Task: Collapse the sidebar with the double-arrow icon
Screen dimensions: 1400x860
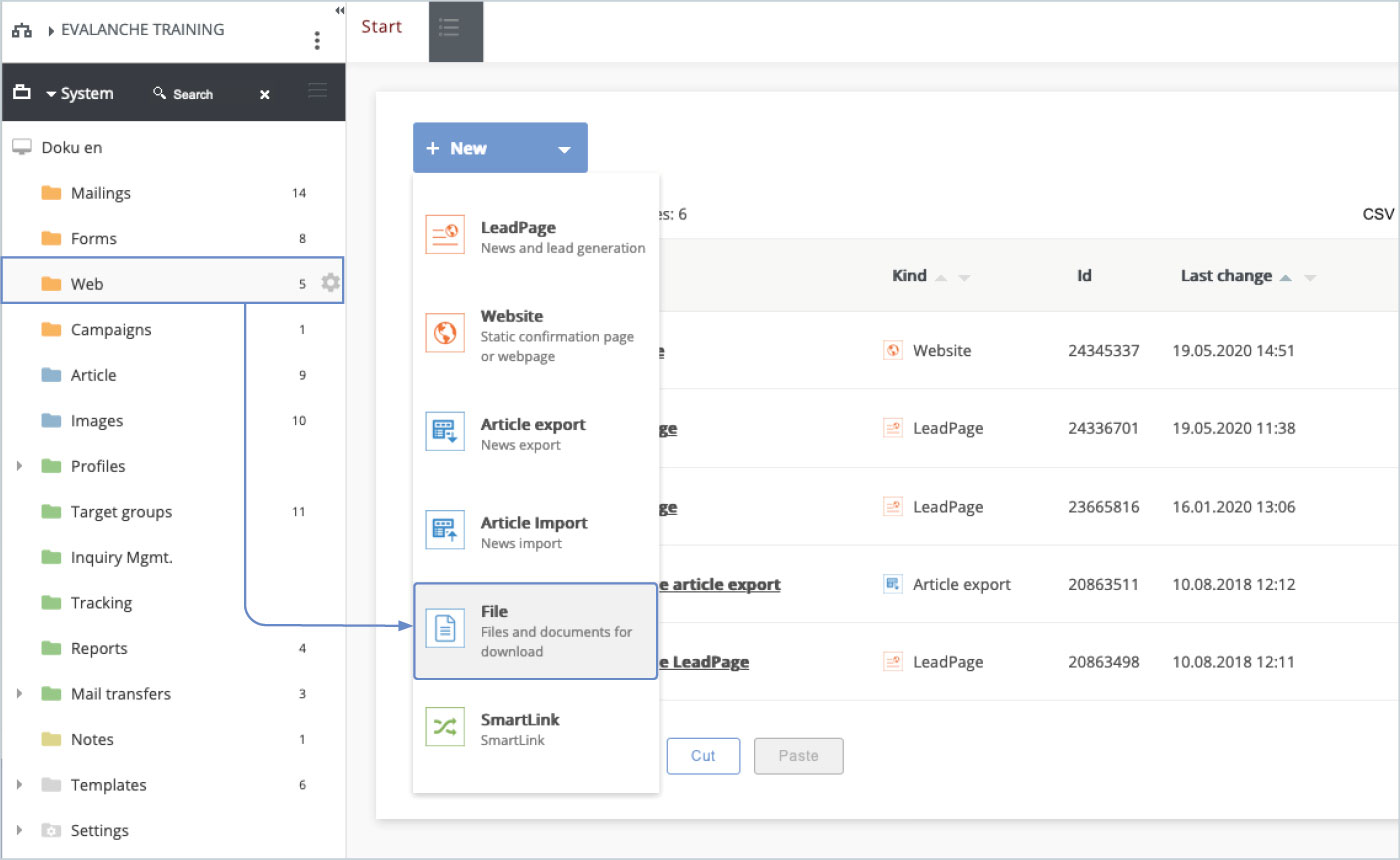Action: pyautogui.click(x=339, y=10)
